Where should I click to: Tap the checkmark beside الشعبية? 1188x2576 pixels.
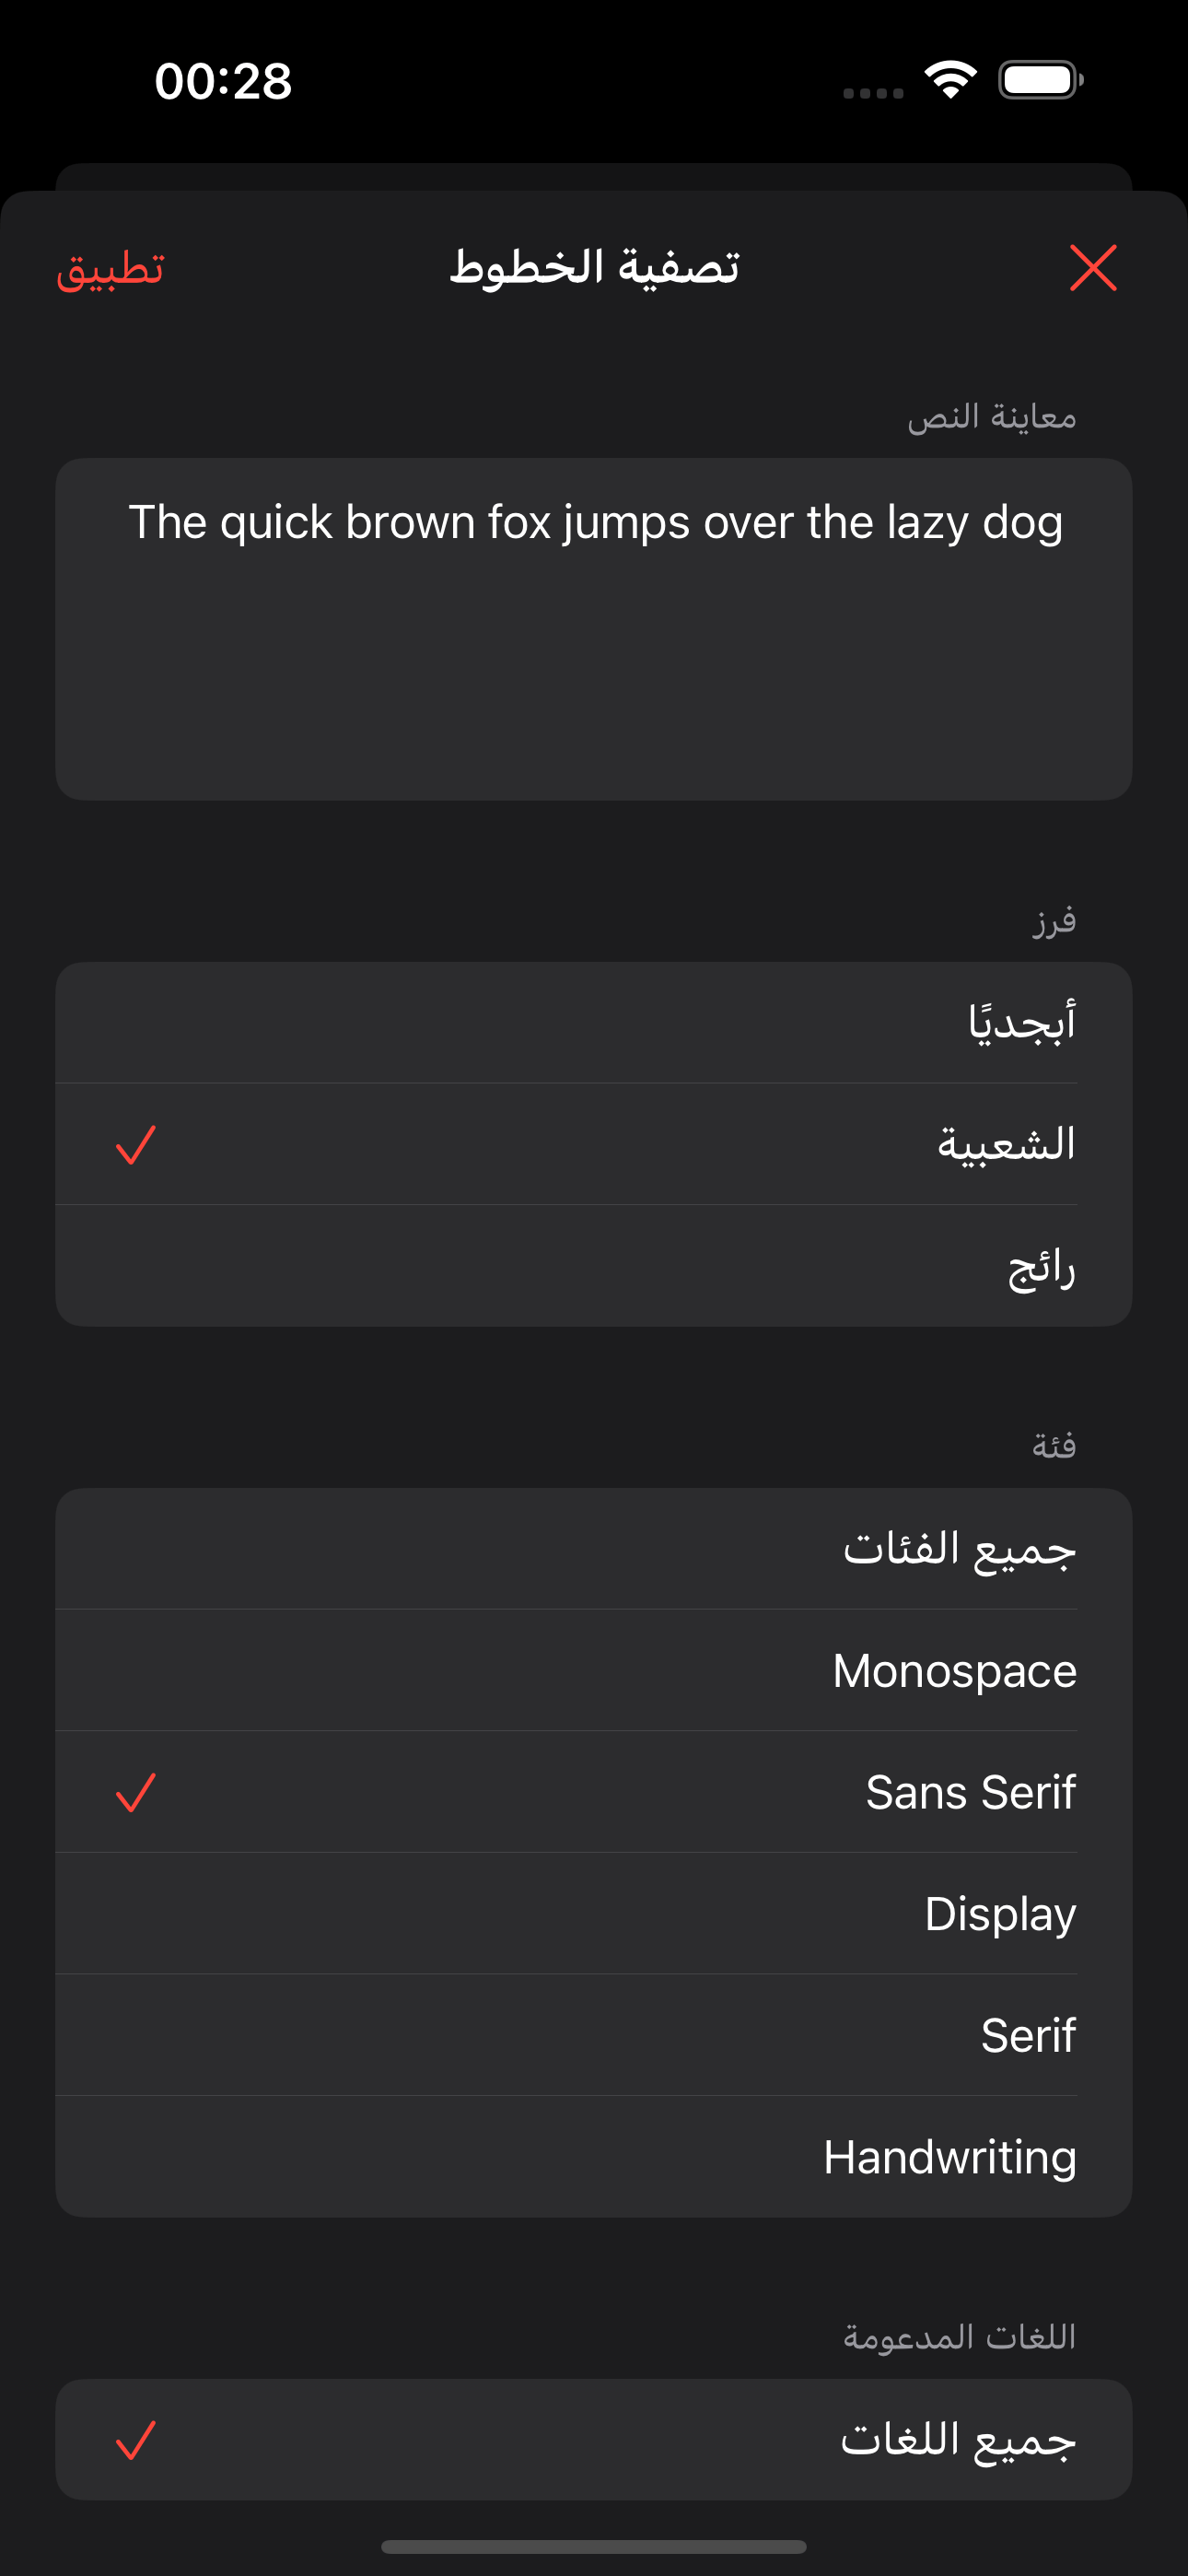click(136, 1145)
